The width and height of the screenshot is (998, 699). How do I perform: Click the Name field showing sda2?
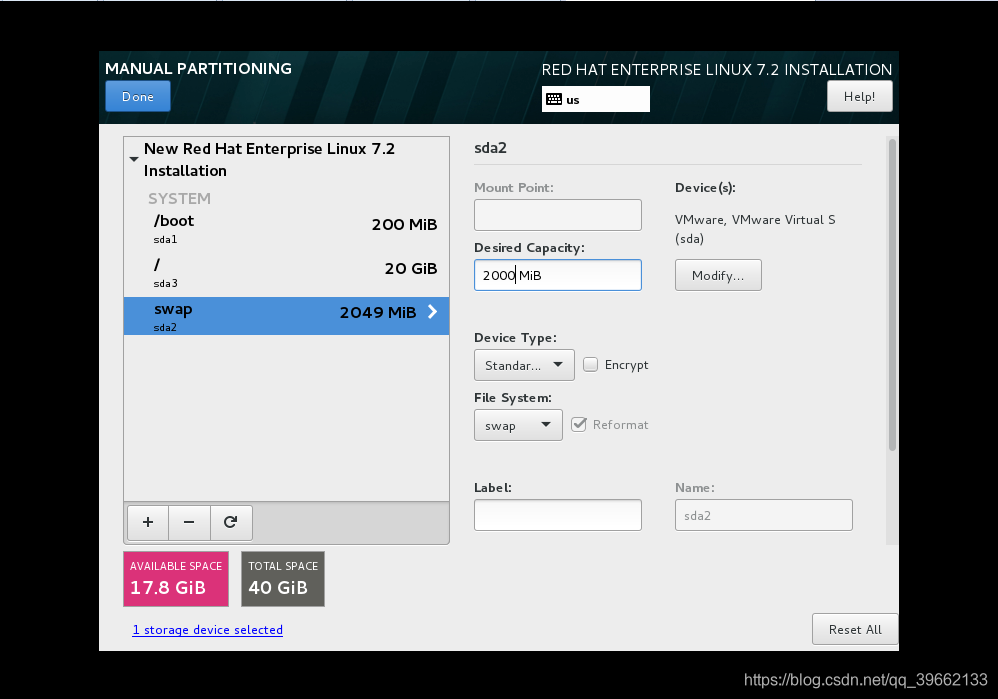[764, 515]
